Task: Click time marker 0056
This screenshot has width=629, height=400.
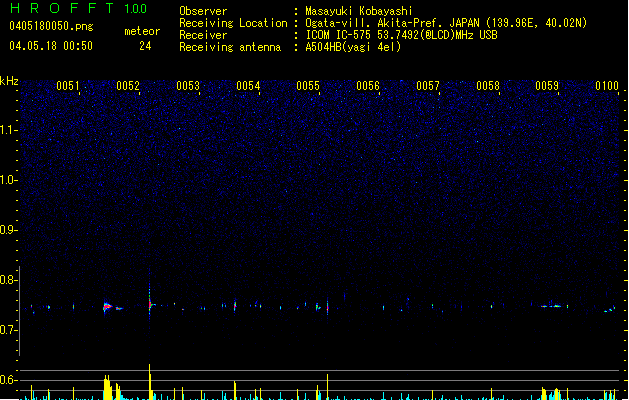Action: click(x=368, y=85)
